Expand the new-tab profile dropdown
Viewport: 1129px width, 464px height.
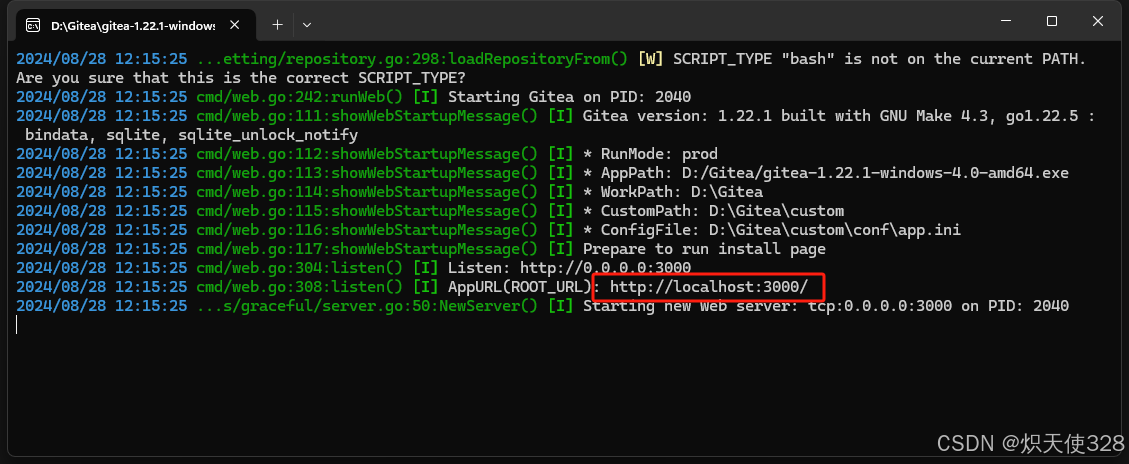coord(307,24)
